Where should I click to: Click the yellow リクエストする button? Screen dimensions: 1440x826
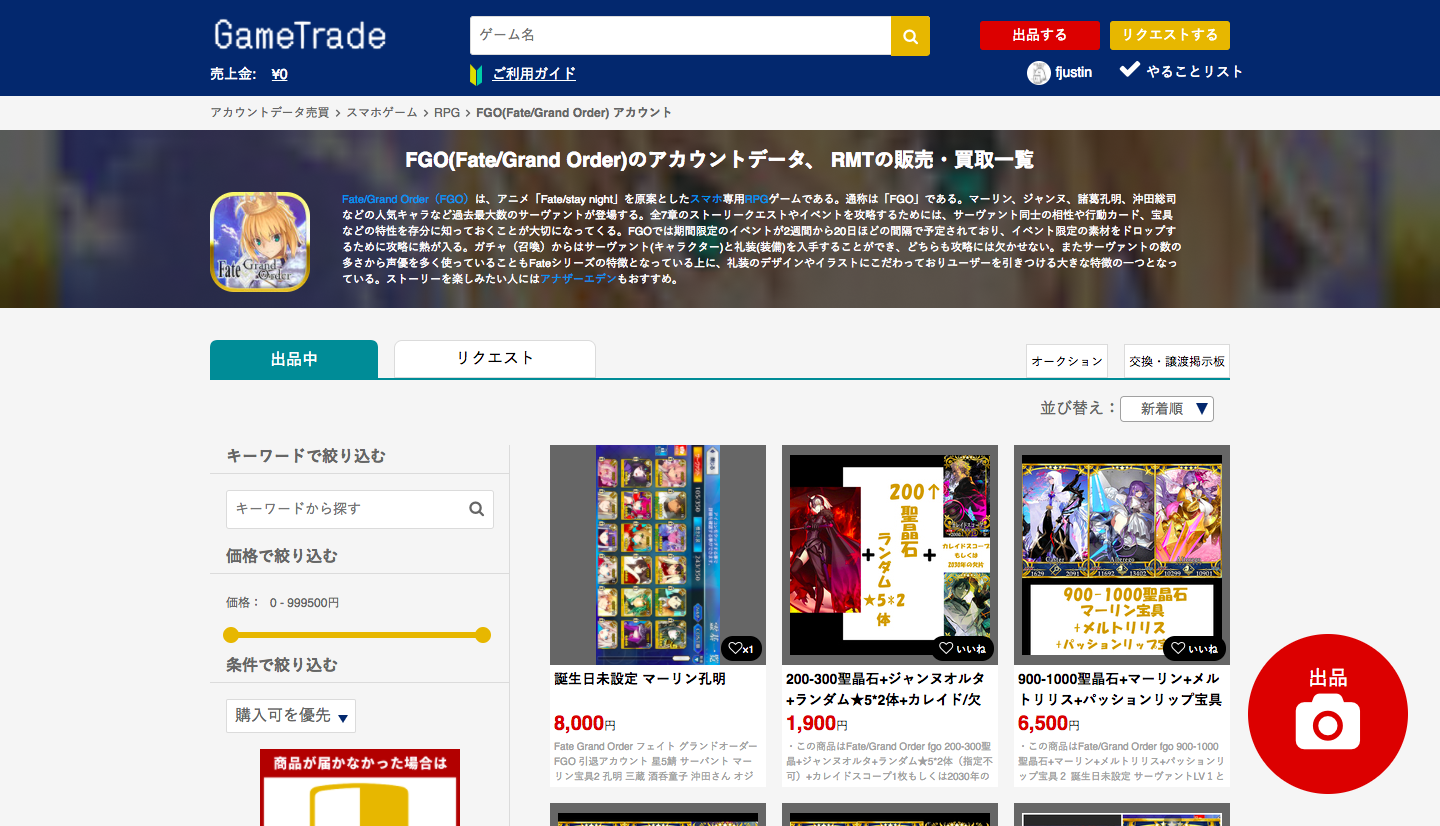pyautogui.click(x=1170, y=35)
